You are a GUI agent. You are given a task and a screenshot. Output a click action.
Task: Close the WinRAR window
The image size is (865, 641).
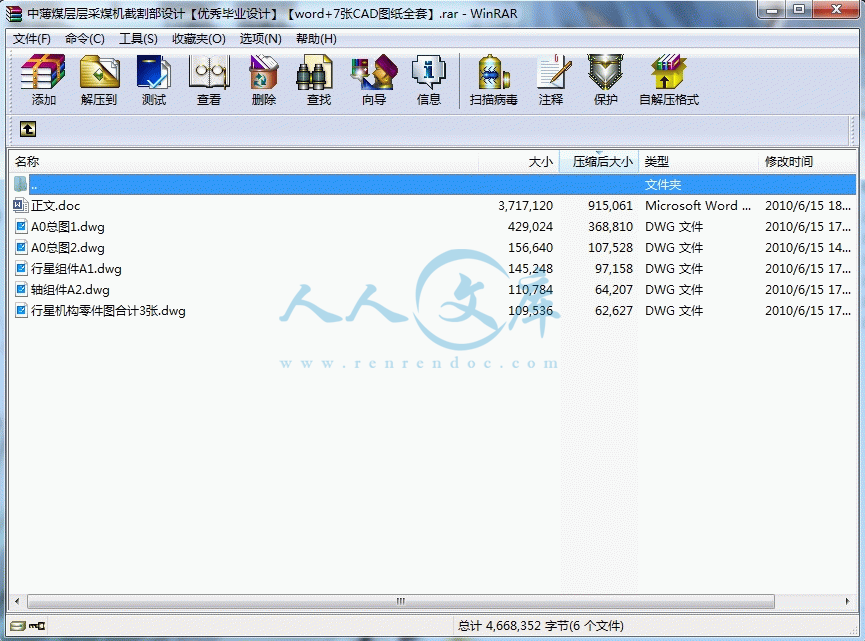click(836, 10)
